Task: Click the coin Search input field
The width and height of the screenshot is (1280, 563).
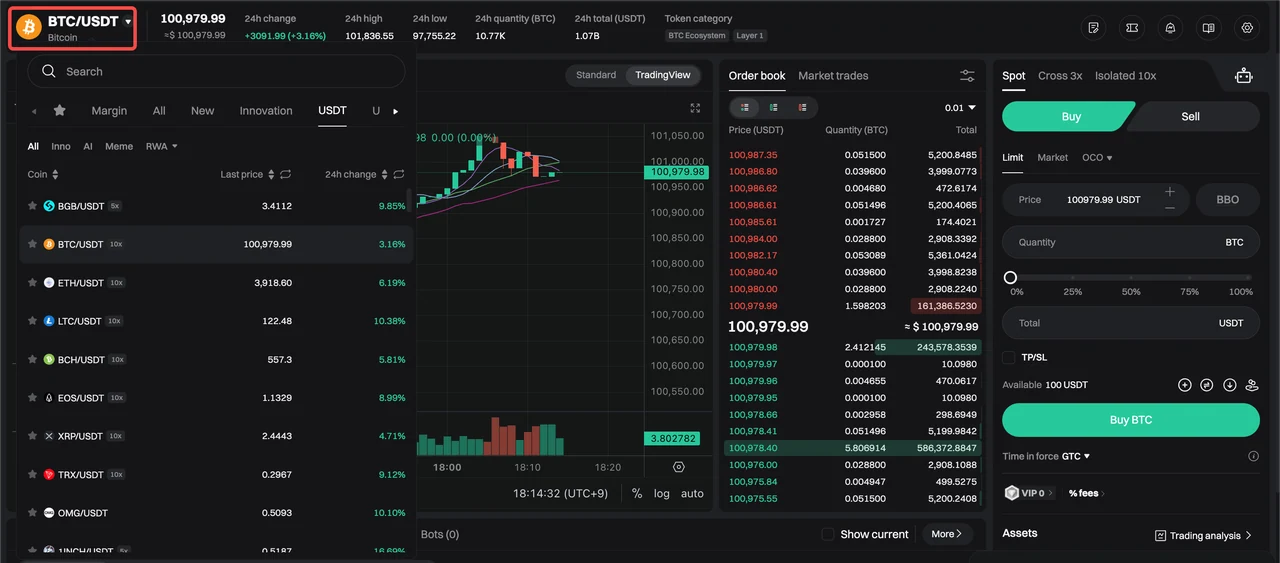Action: pos(216,71)
